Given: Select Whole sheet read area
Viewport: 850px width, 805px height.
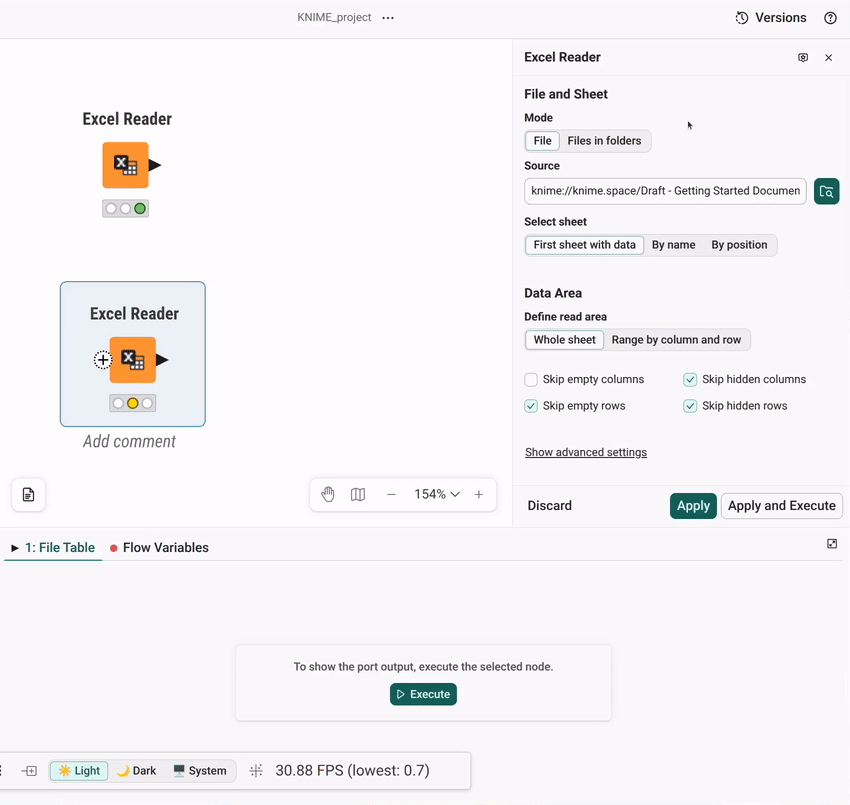Looking at the screenshot, I should 564,340.
